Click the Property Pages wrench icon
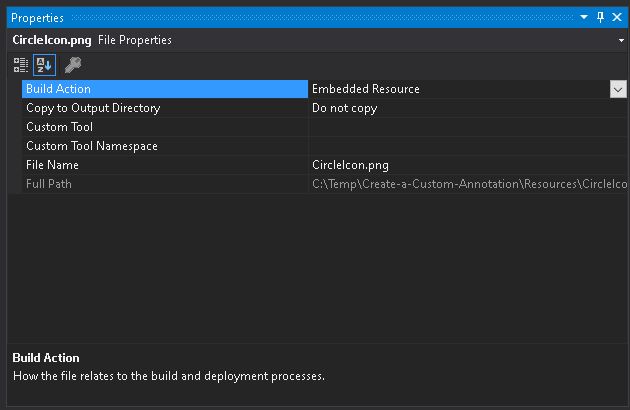The height and width of the screenshot is (410, 630). pos(72,65)
